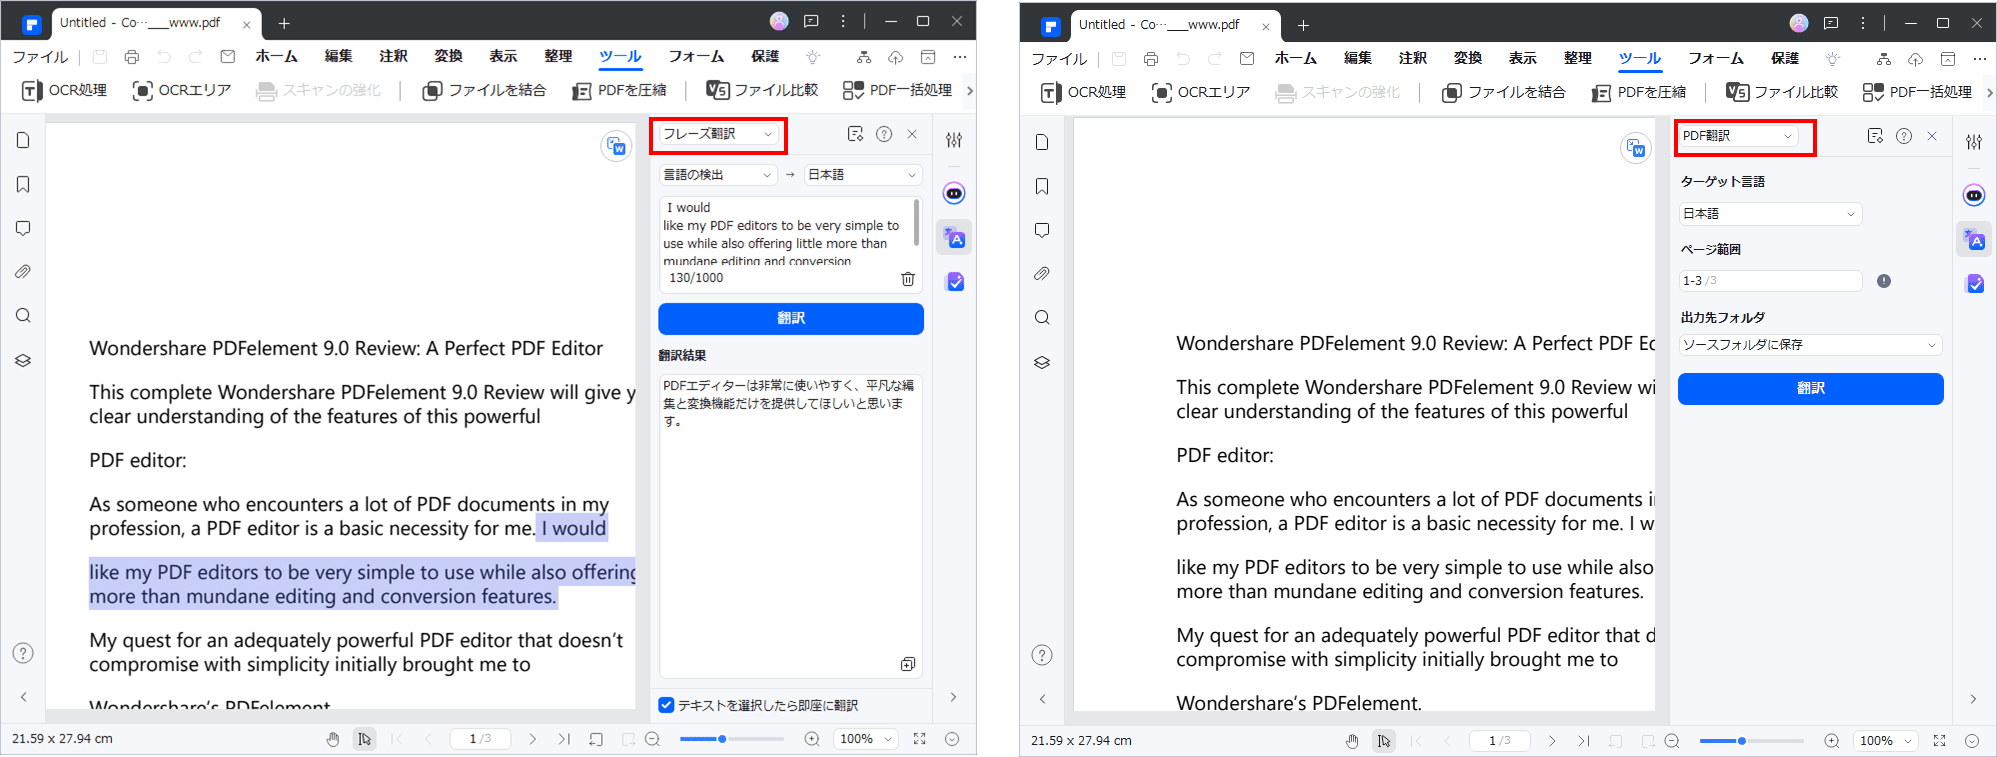Open layers icon in left window sidebar

point(23,360)
